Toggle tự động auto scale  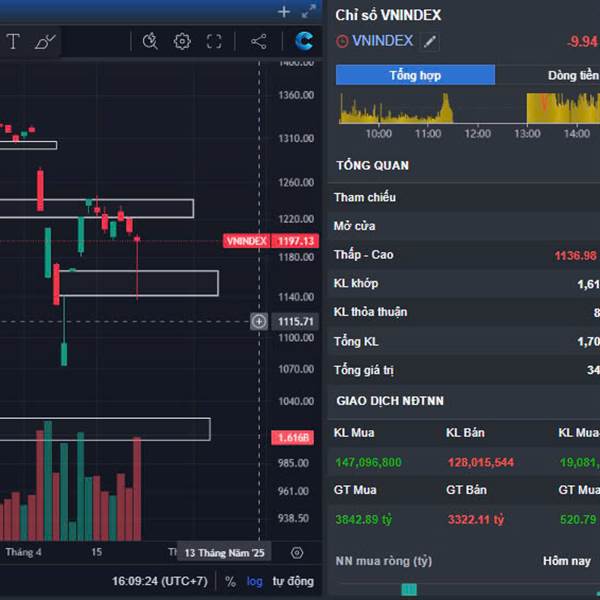point(293,581)
